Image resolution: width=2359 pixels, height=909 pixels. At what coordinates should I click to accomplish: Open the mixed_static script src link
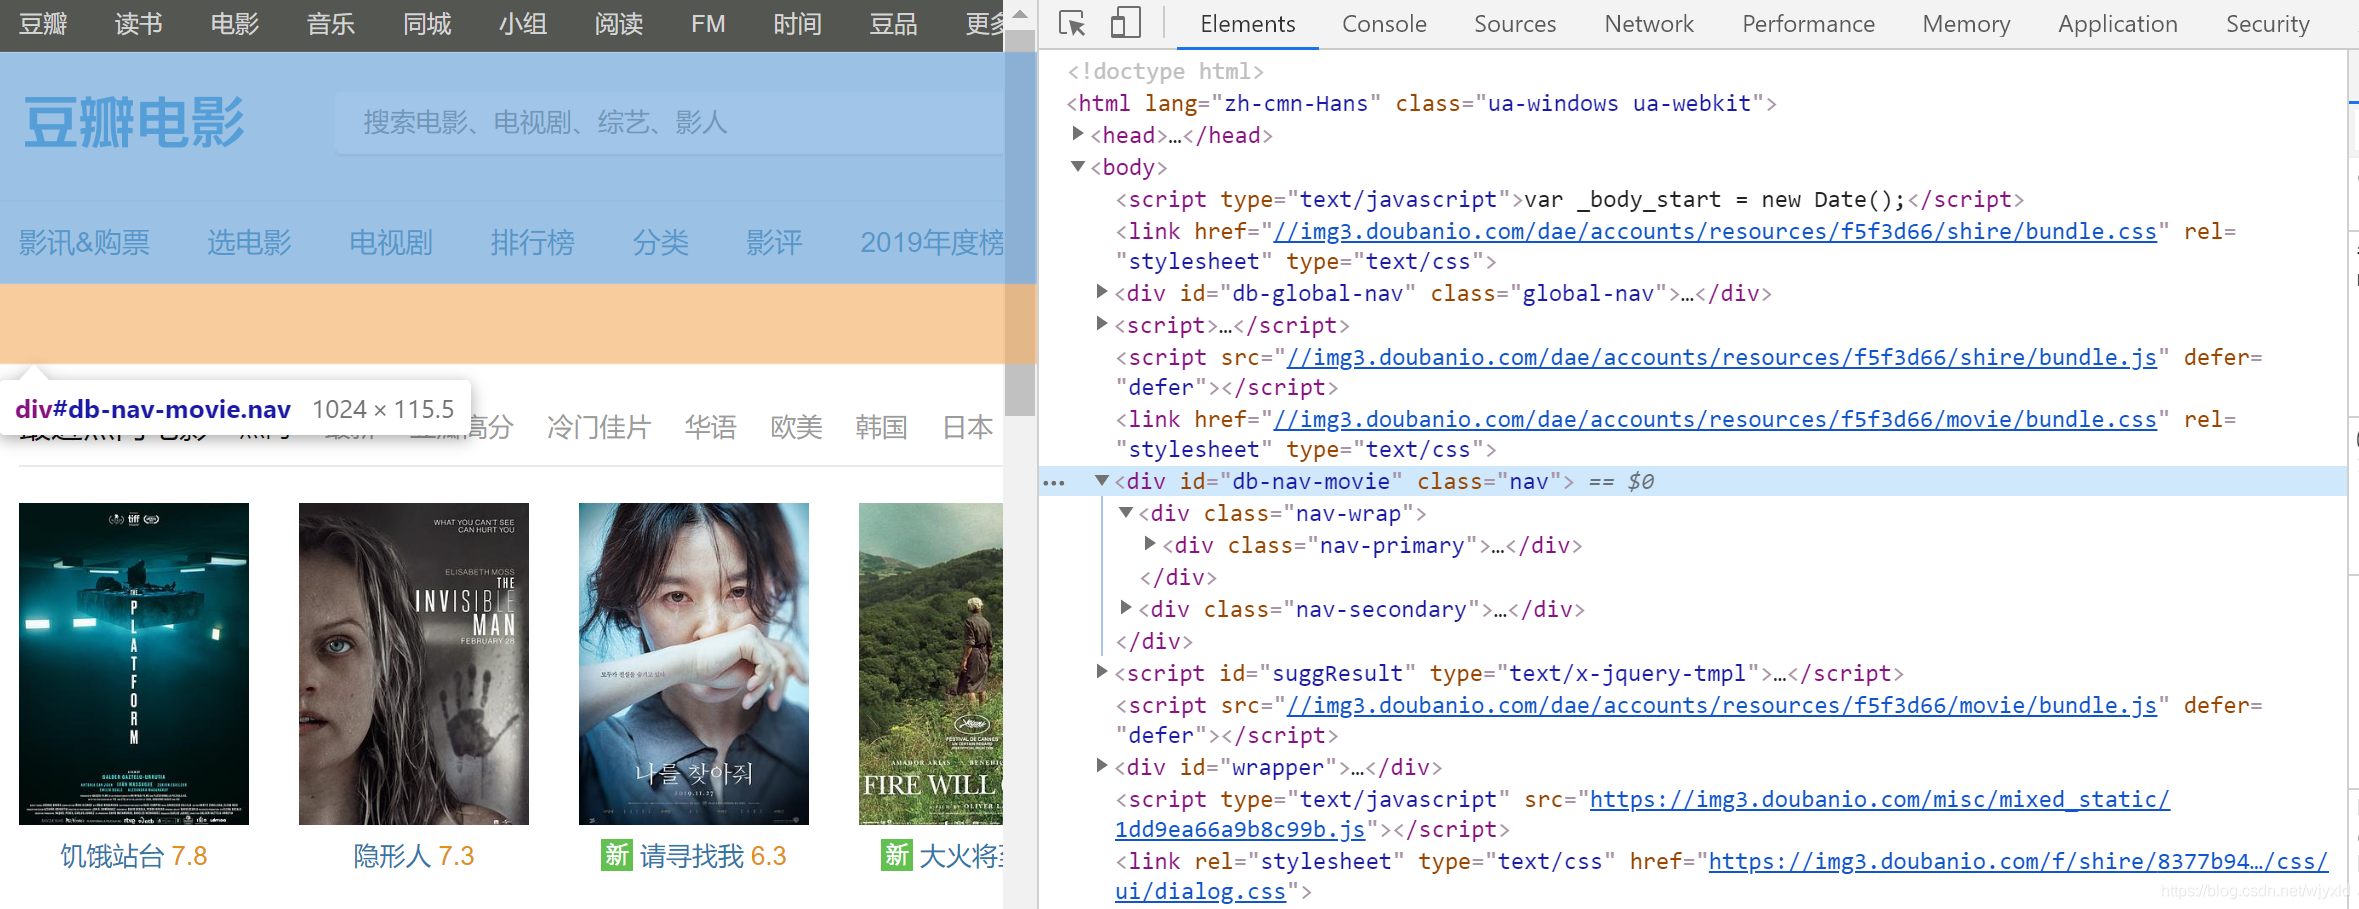click(x=1879, y=799)
